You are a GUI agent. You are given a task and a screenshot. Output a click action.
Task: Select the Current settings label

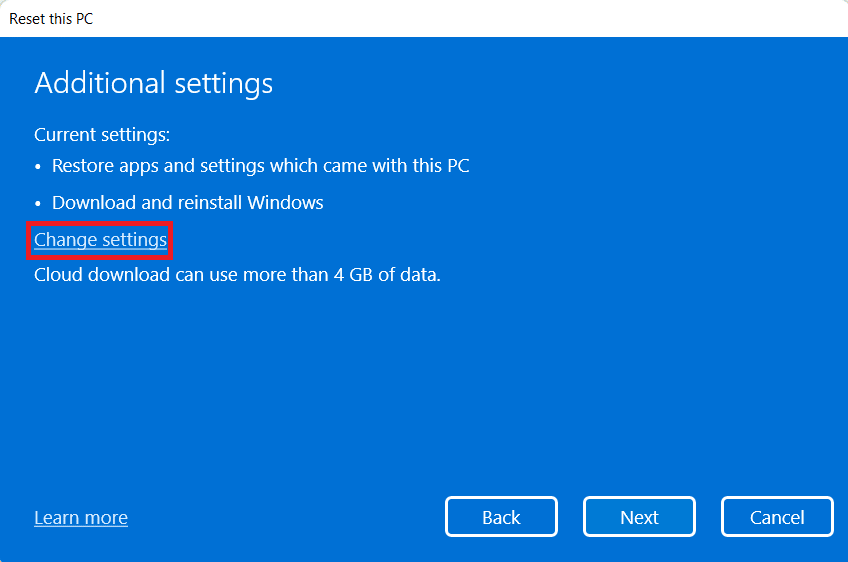102,135
